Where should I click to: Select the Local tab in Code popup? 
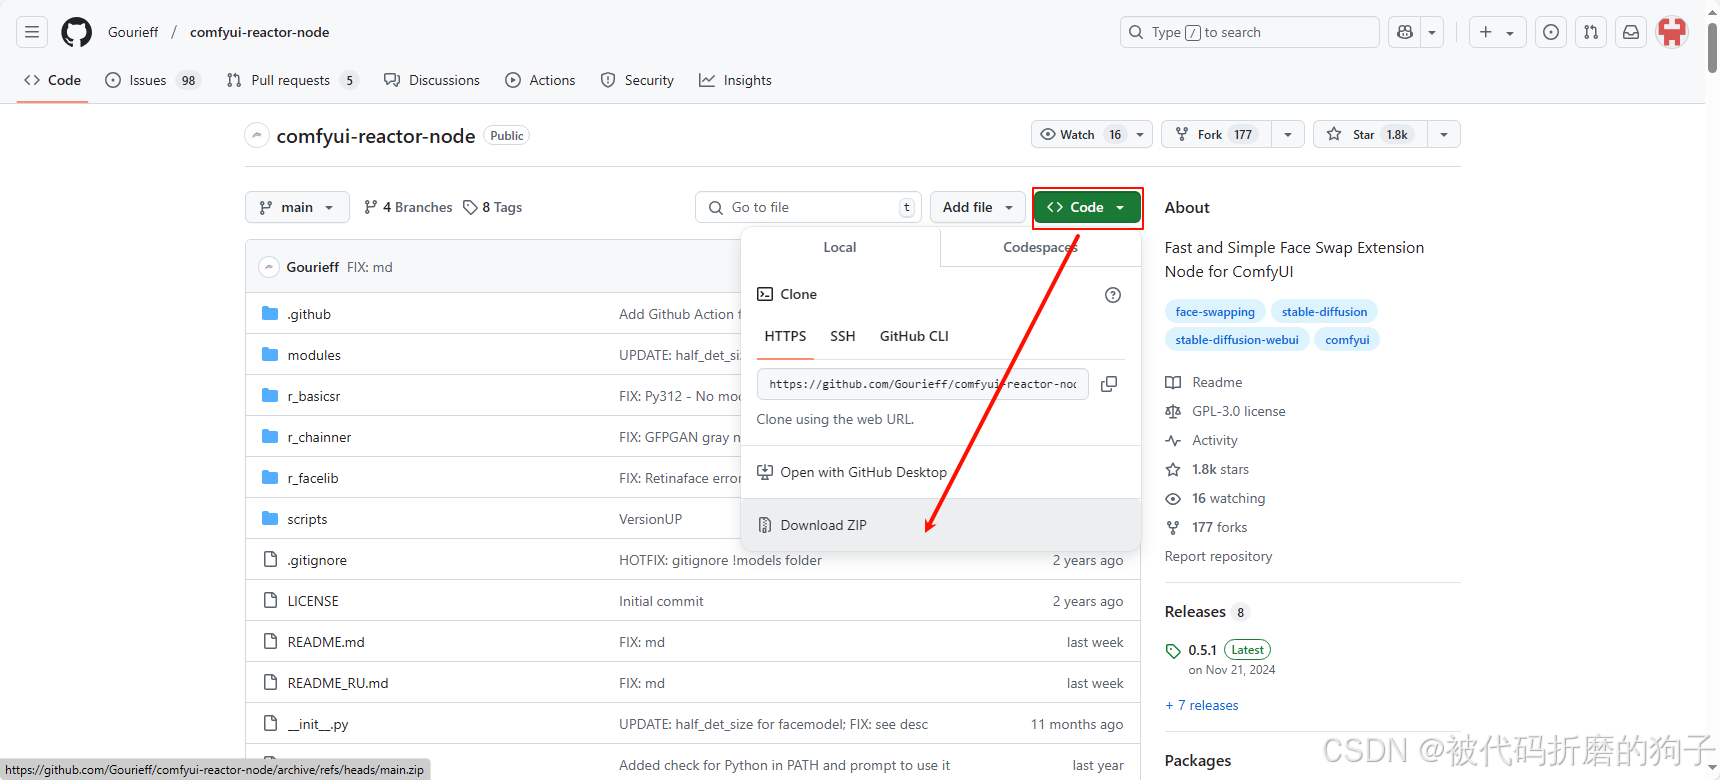[840, 247]
